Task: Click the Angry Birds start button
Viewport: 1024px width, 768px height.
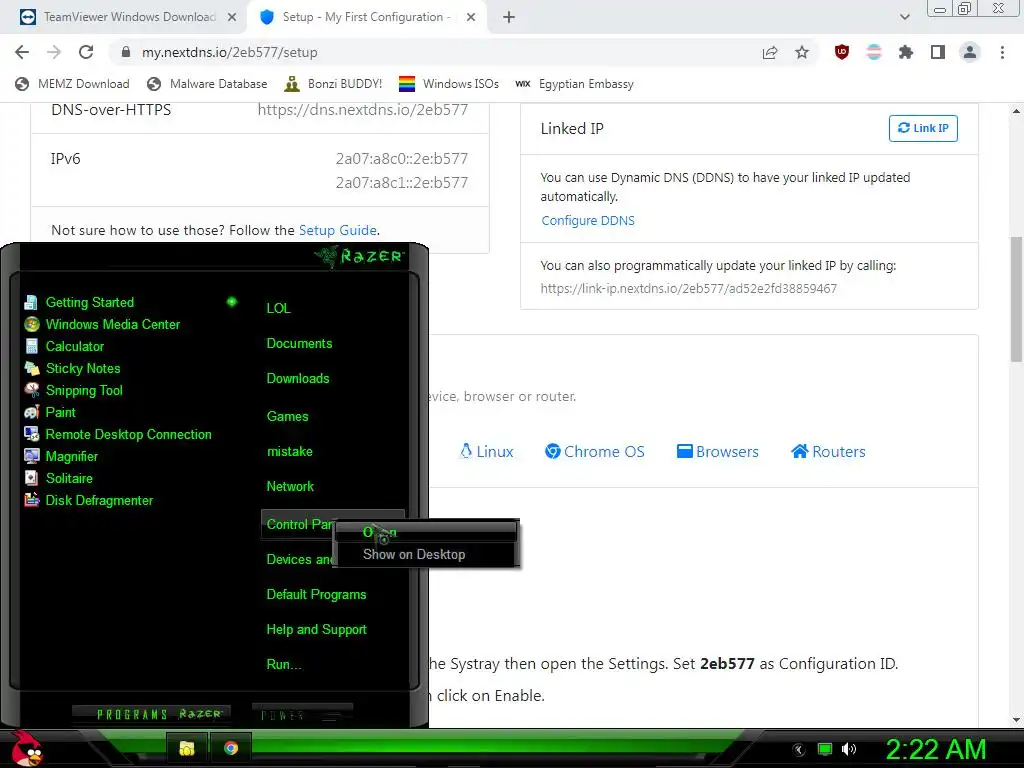Action: [x=26, y=748]
